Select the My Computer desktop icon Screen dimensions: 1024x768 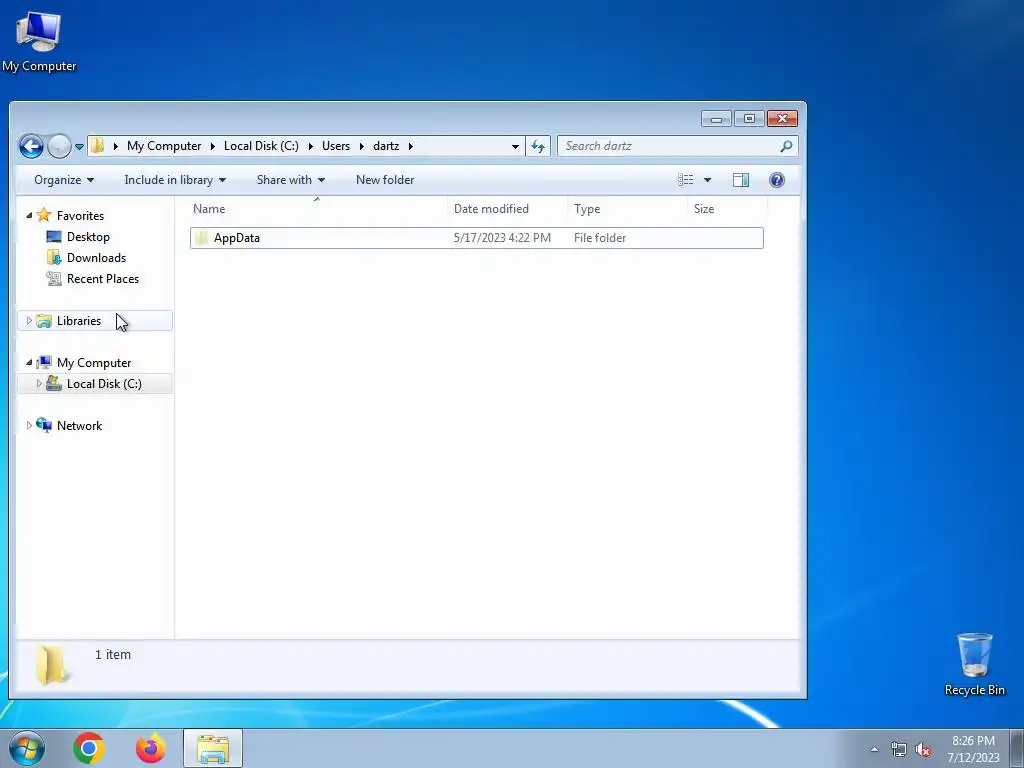39,42
